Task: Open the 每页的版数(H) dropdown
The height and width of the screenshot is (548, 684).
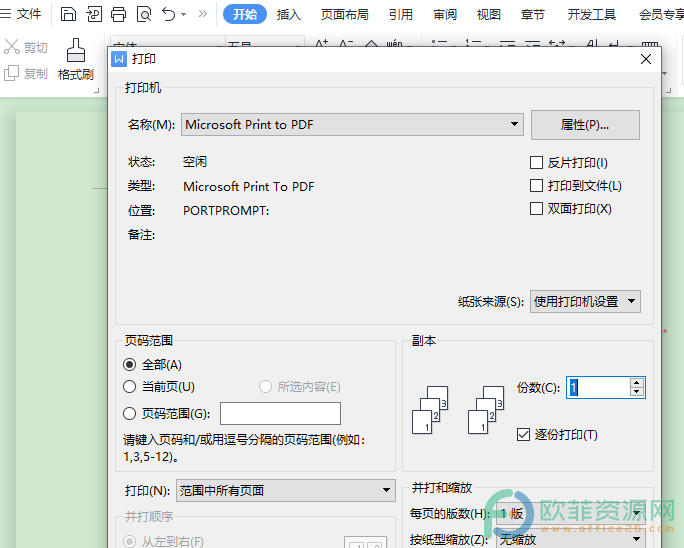Action: [571, 514]
